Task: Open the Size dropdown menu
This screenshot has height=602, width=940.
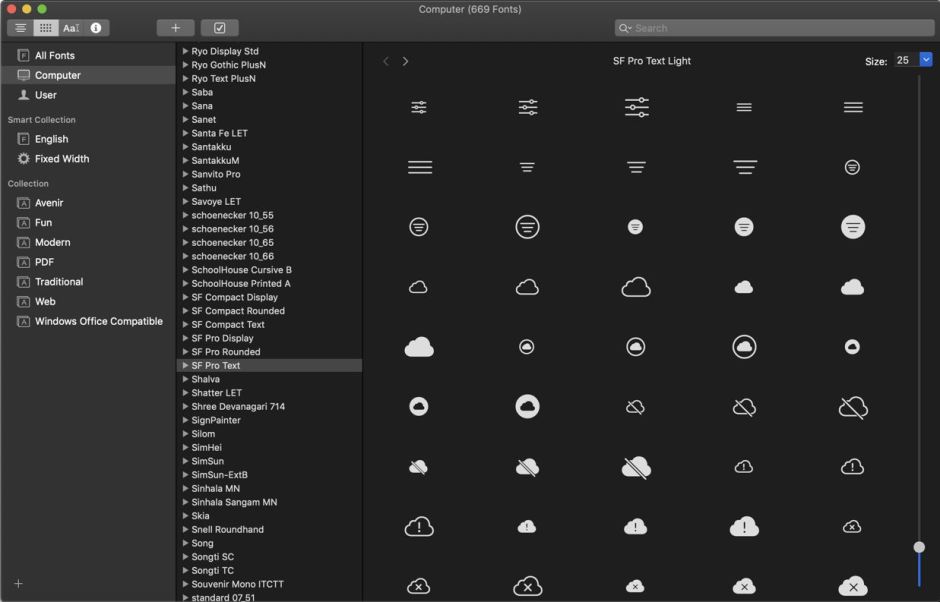Action: [x=925, y=60]
